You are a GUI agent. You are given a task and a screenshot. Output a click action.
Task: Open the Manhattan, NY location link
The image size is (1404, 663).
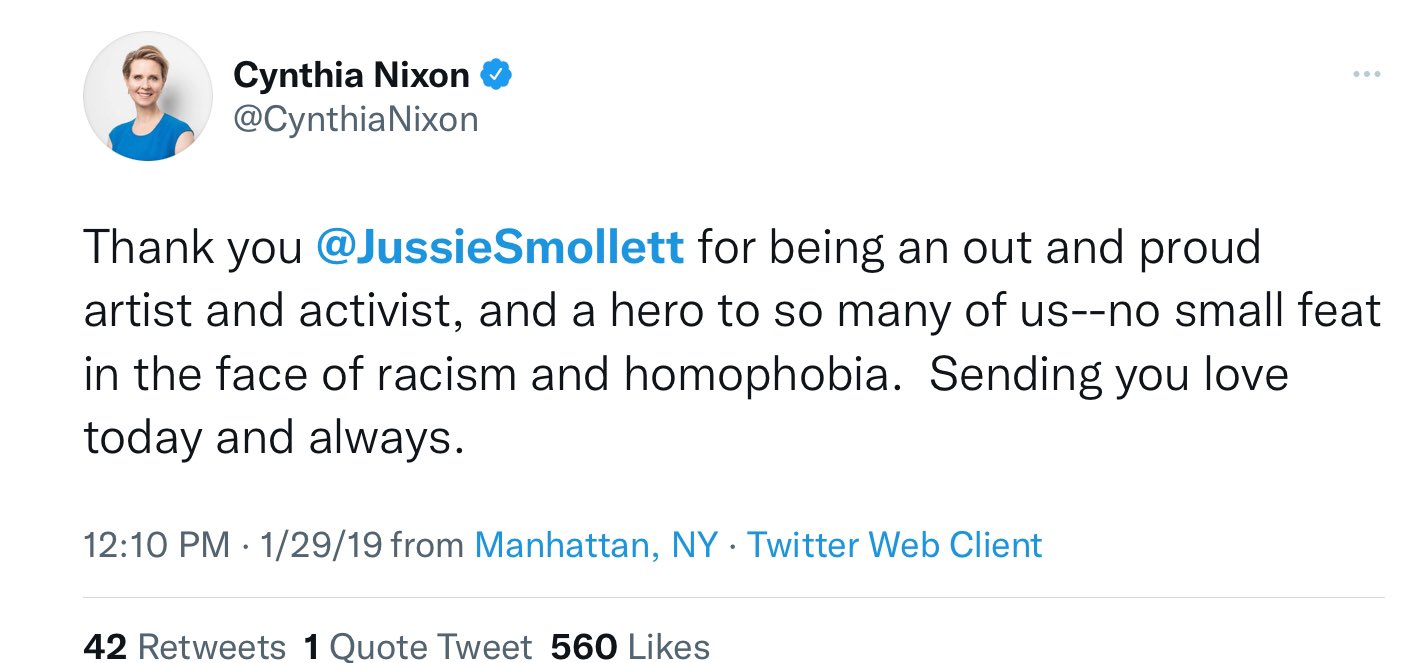click(596, 545)
